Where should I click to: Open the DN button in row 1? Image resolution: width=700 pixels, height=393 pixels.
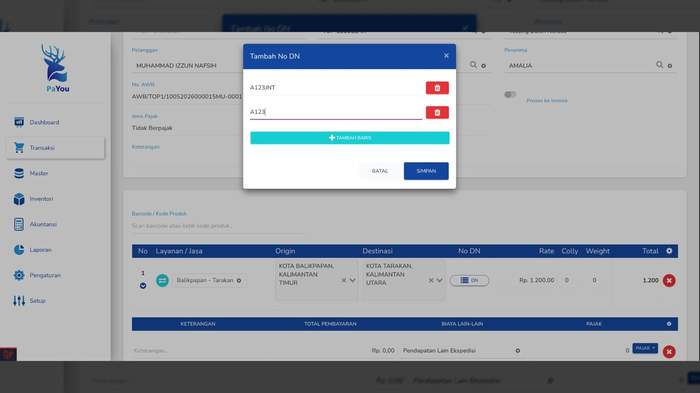pos(469,280)
